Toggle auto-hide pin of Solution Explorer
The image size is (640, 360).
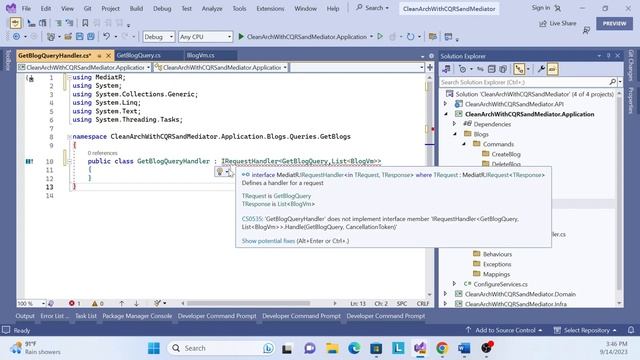[608, 56]
